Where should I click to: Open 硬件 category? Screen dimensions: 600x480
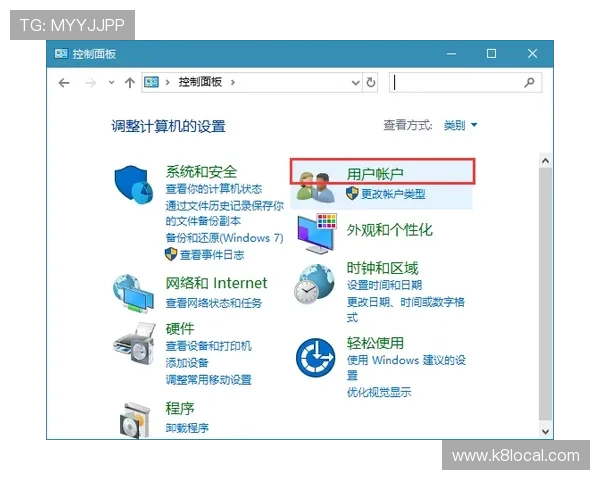(180, 328)
